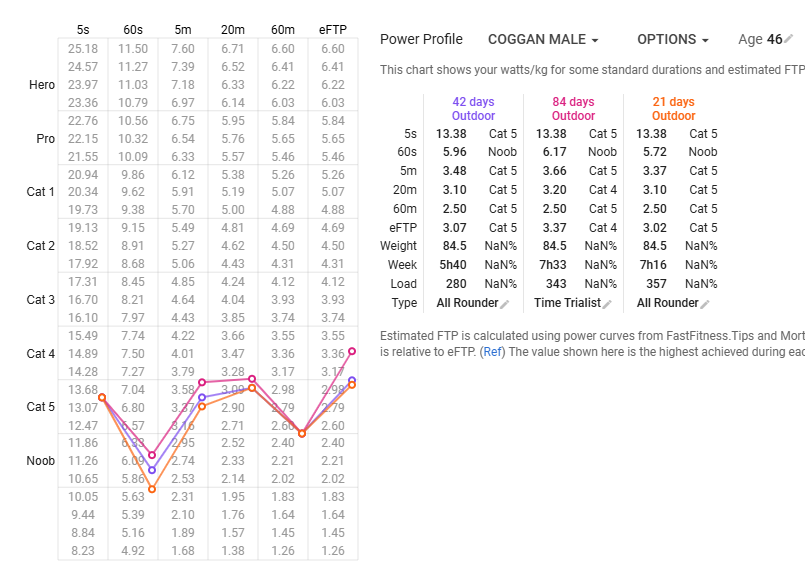Click the pencil icon beside Age 46

tap(789, 40)
